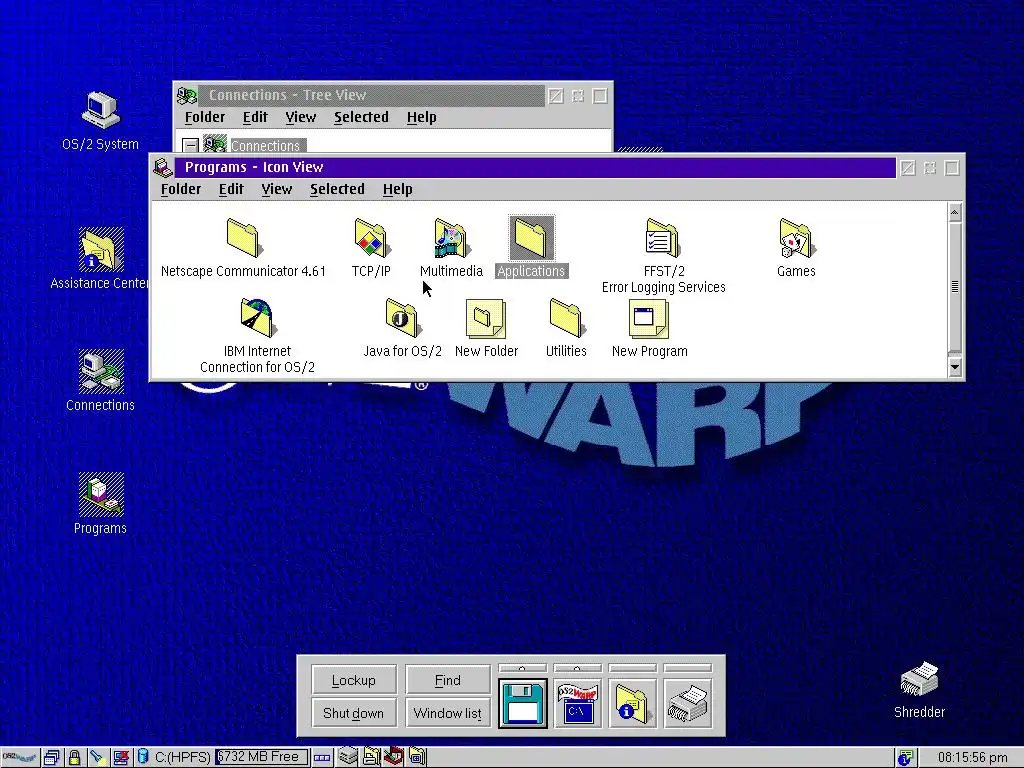The height and width of the screenshot is (768, 1024).
Task: Click the Window list button on LaunchPad
Action: [447, 713]
